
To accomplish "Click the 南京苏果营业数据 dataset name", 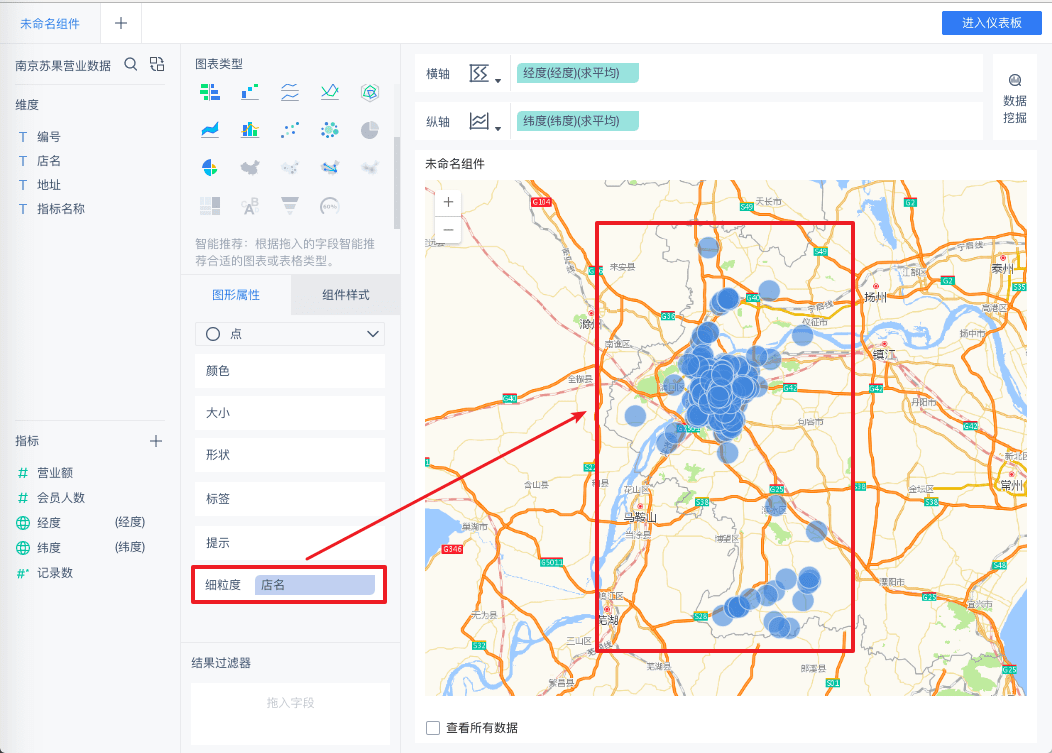I will point(63,66).
